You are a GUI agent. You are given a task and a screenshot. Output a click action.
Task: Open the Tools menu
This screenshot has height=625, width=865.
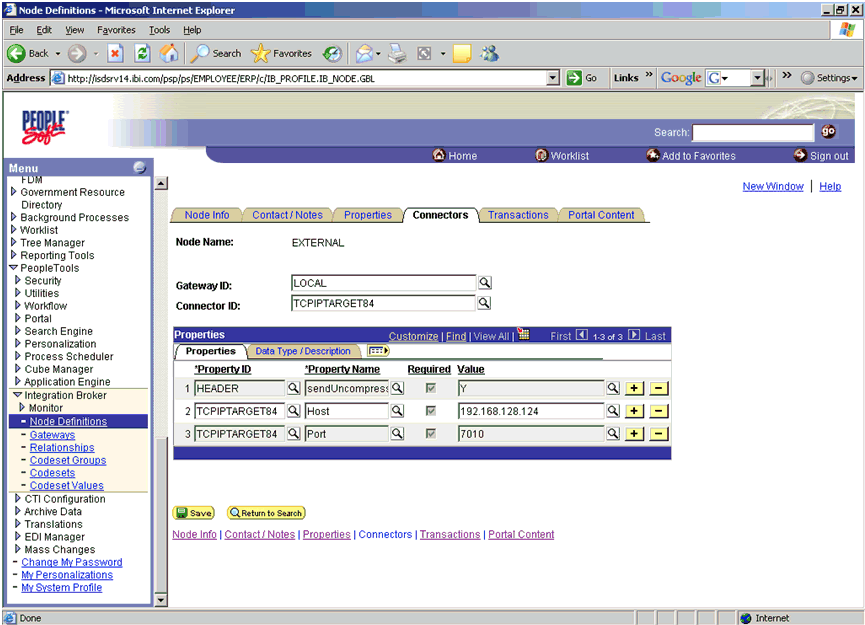[x=160, y=30]
